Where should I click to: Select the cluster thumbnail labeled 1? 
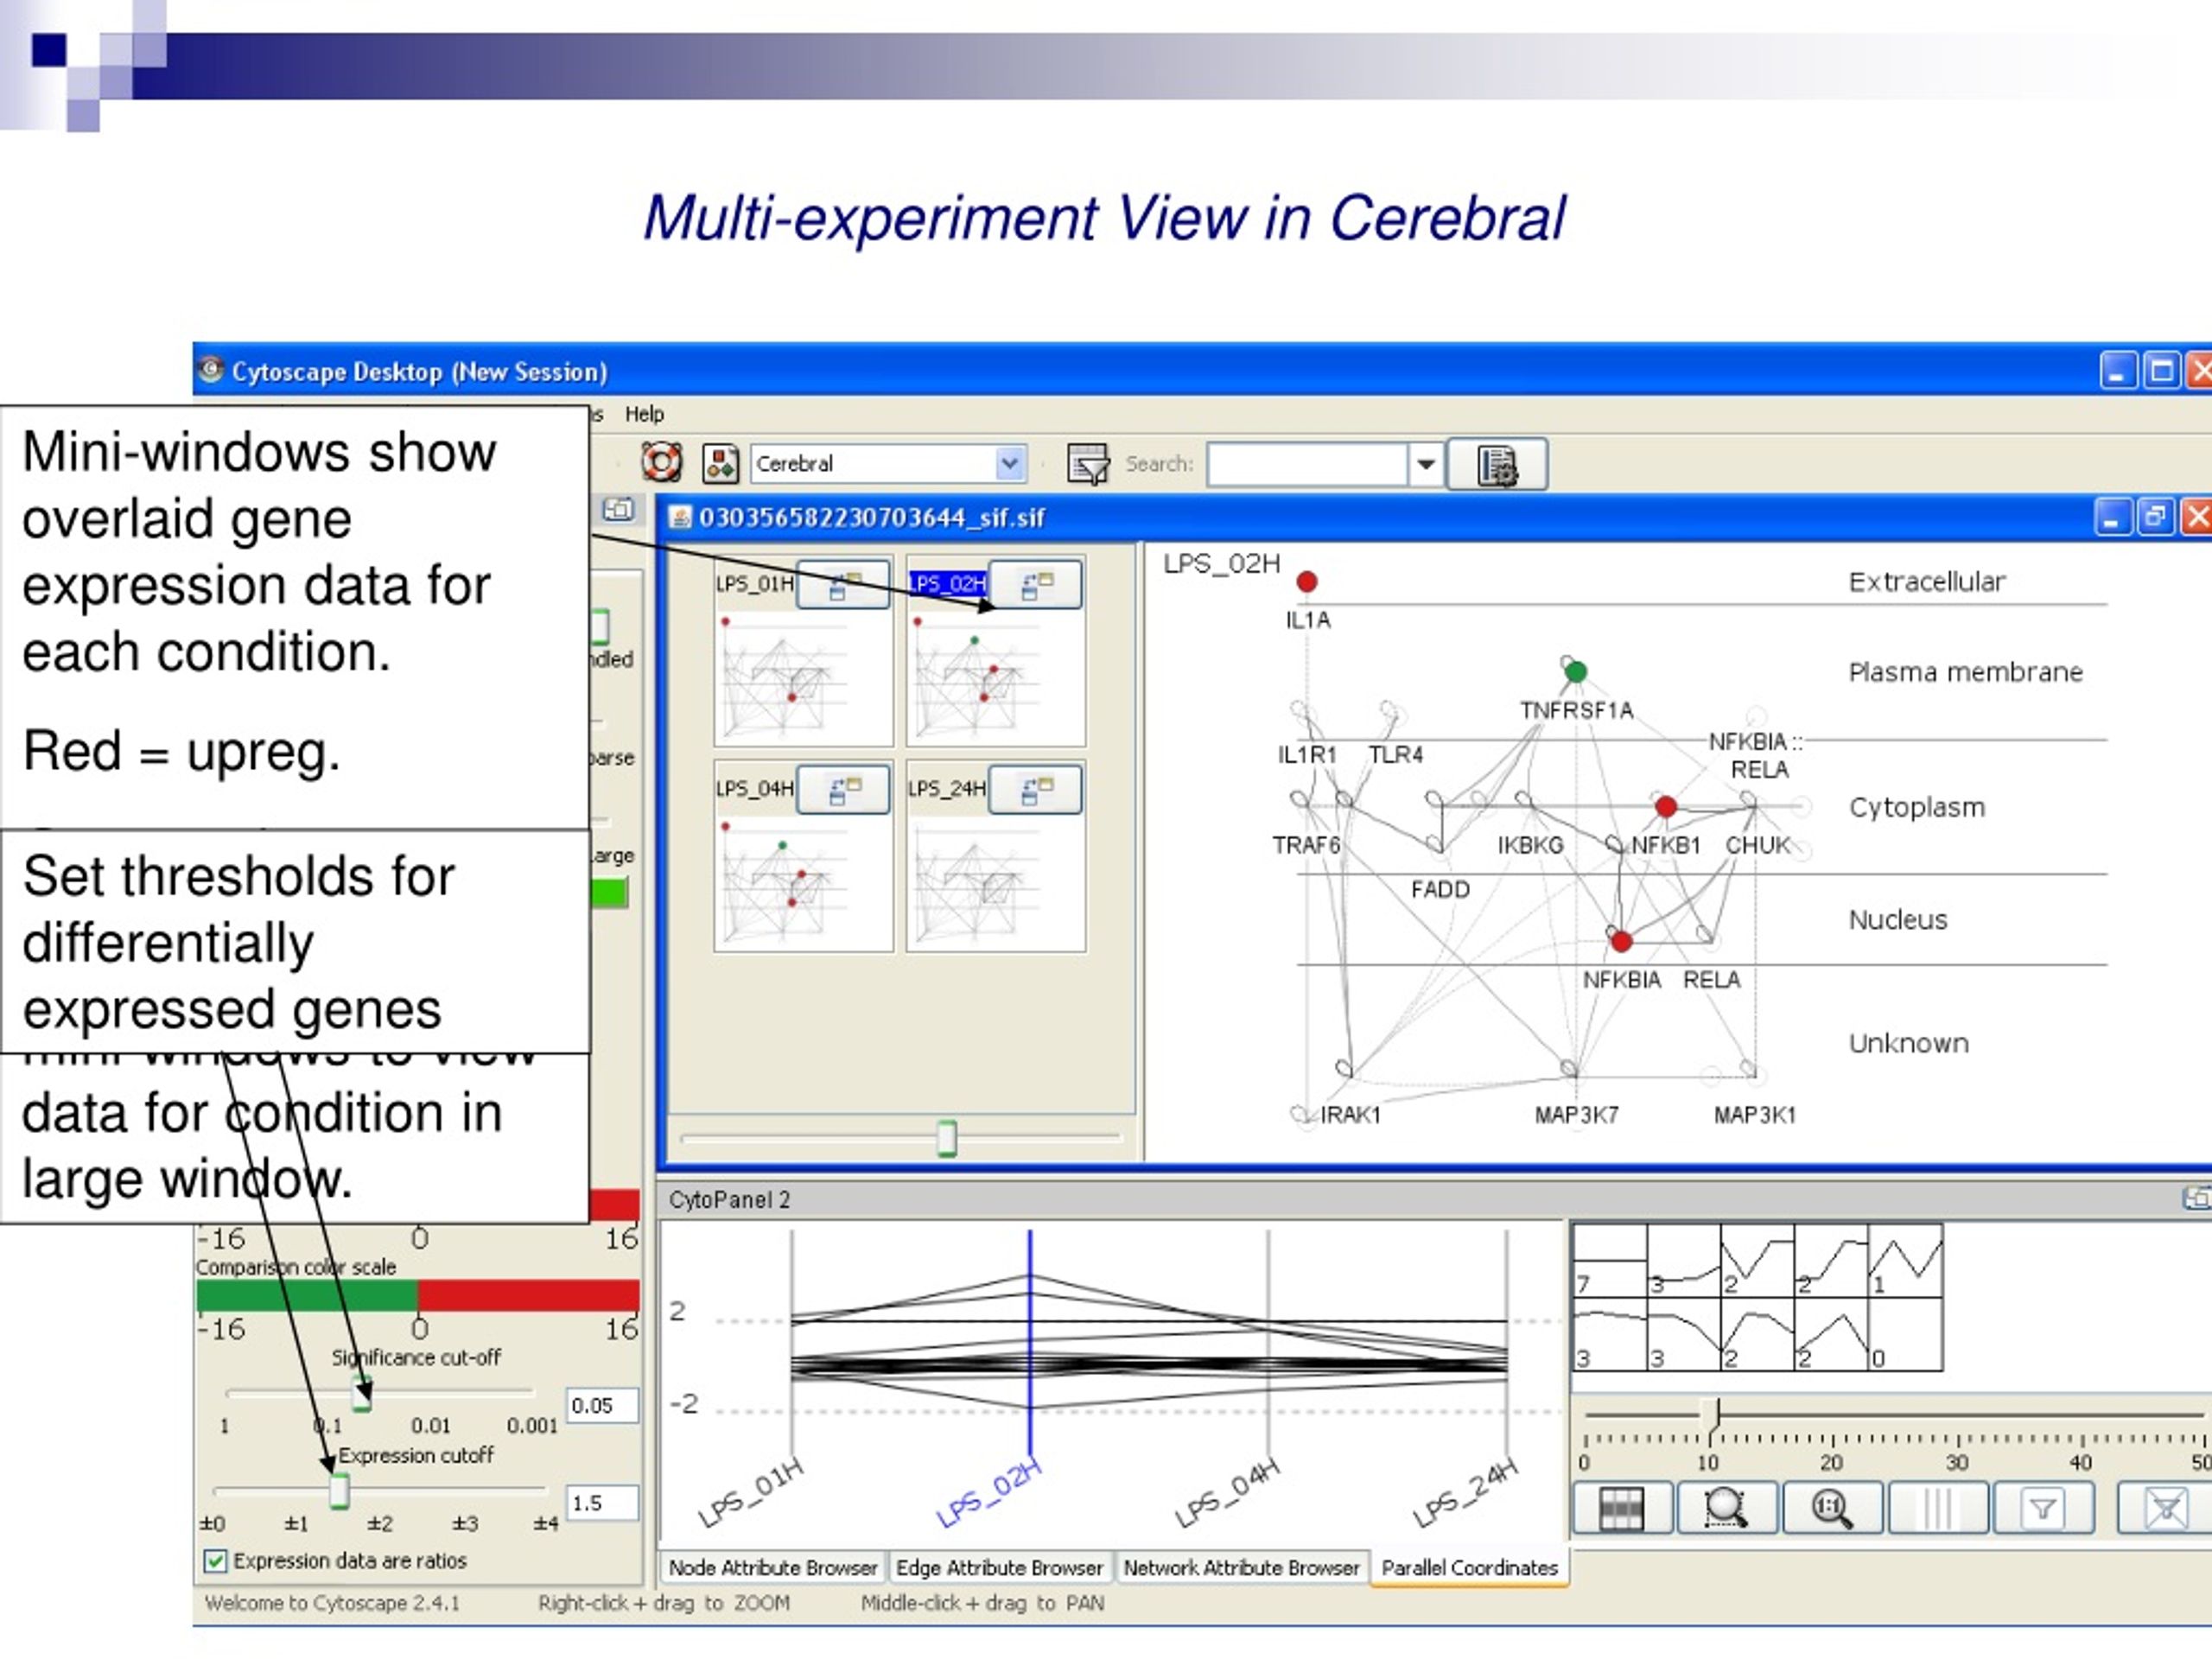click(1906, 1260)
